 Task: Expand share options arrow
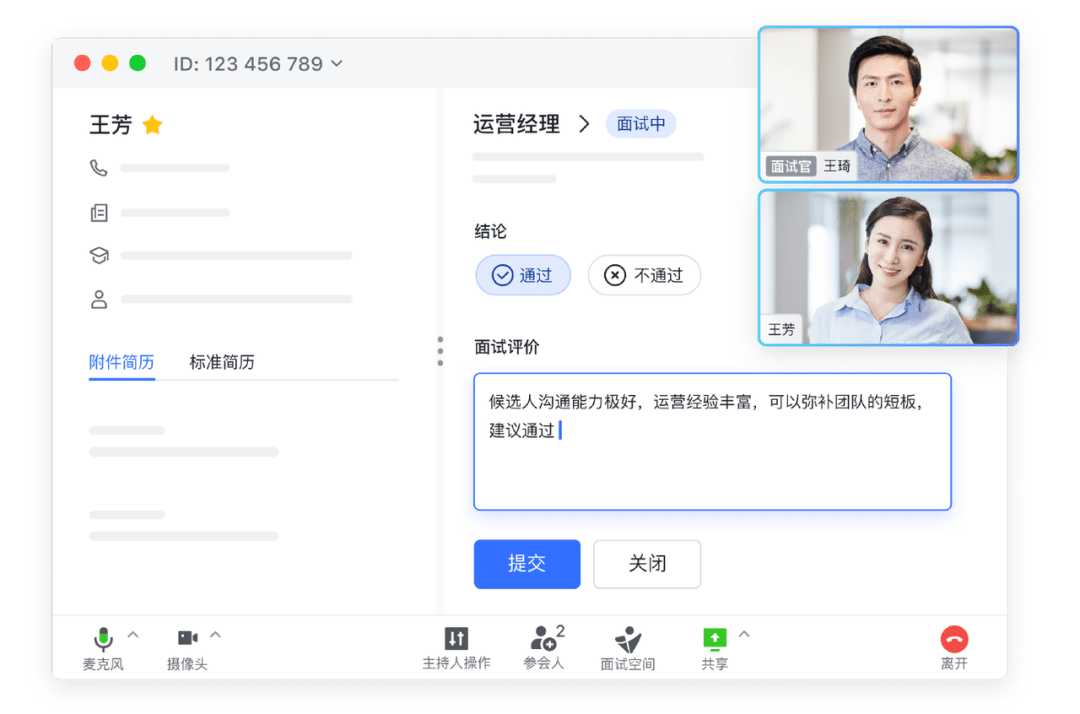744,635
